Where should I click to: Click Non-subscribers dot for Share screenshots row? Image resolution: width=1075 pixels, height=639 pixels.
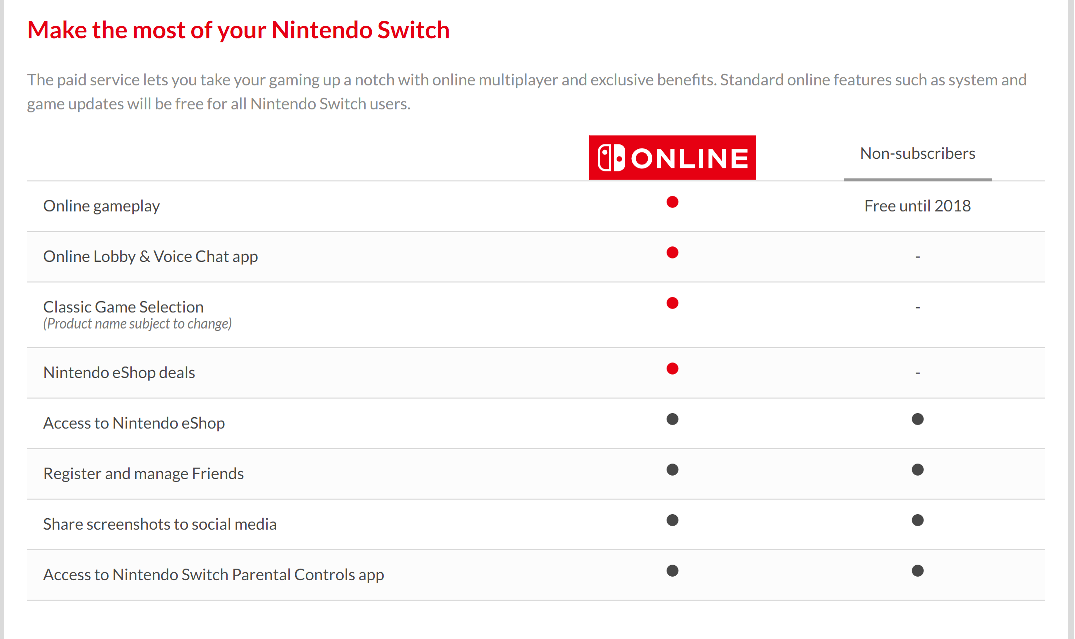[917, 520]
